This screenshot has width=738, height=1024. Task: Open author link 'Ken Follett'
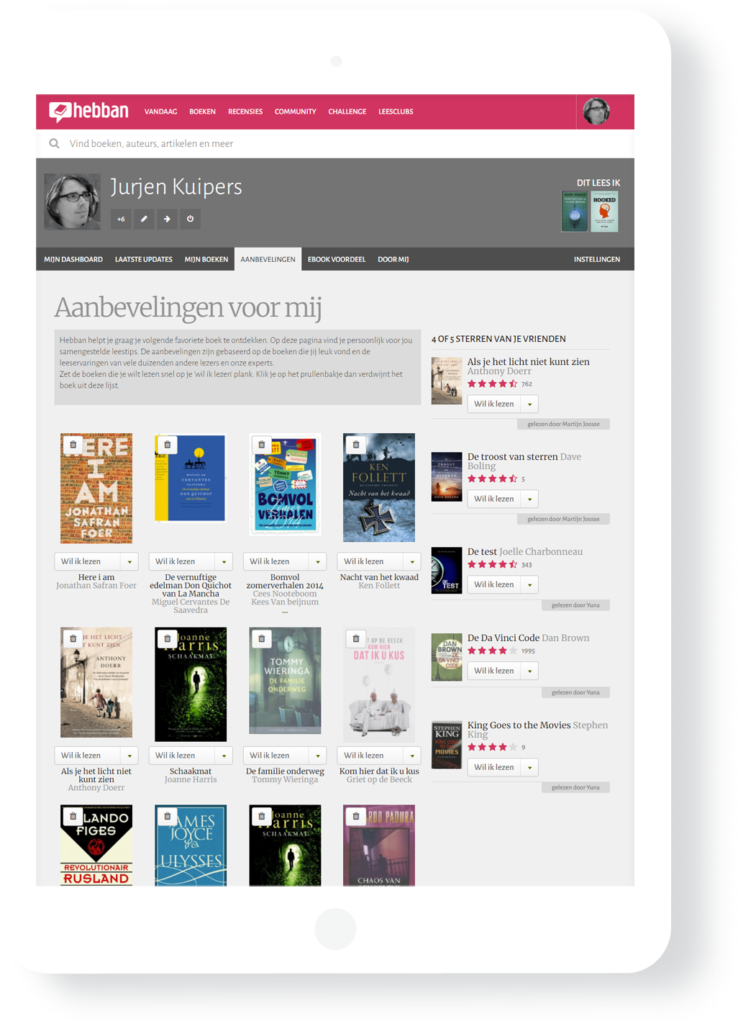point(379,586)
